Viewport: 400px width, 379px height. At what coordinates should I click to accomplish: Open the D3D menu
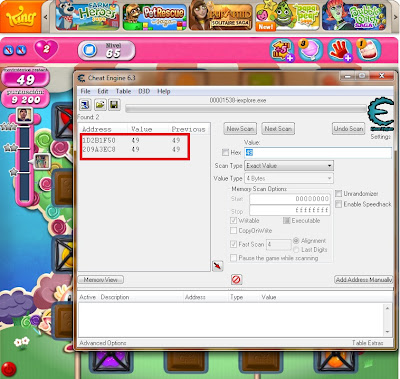coord(144,91)
